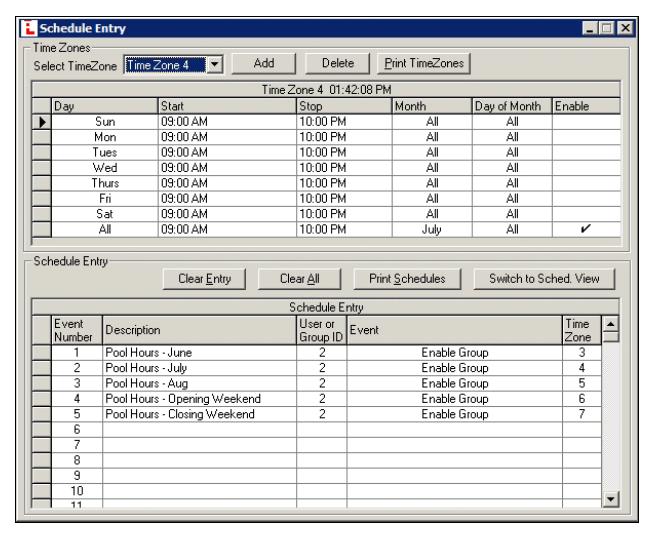653x538 pixels.
Task: Click the User or Group ID column header
Action: (x=321, y=330)
